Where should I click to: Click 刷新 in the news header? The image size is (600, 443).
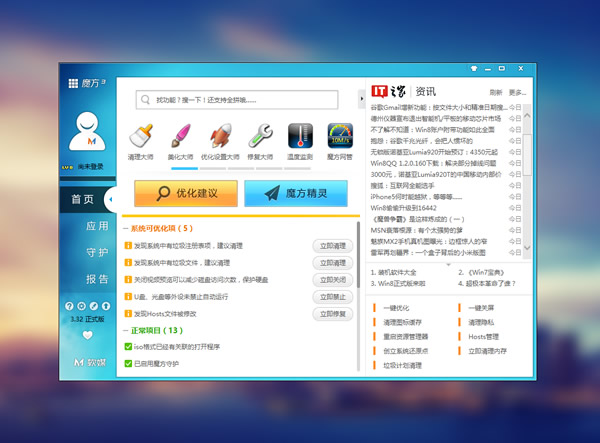point(496,92)
